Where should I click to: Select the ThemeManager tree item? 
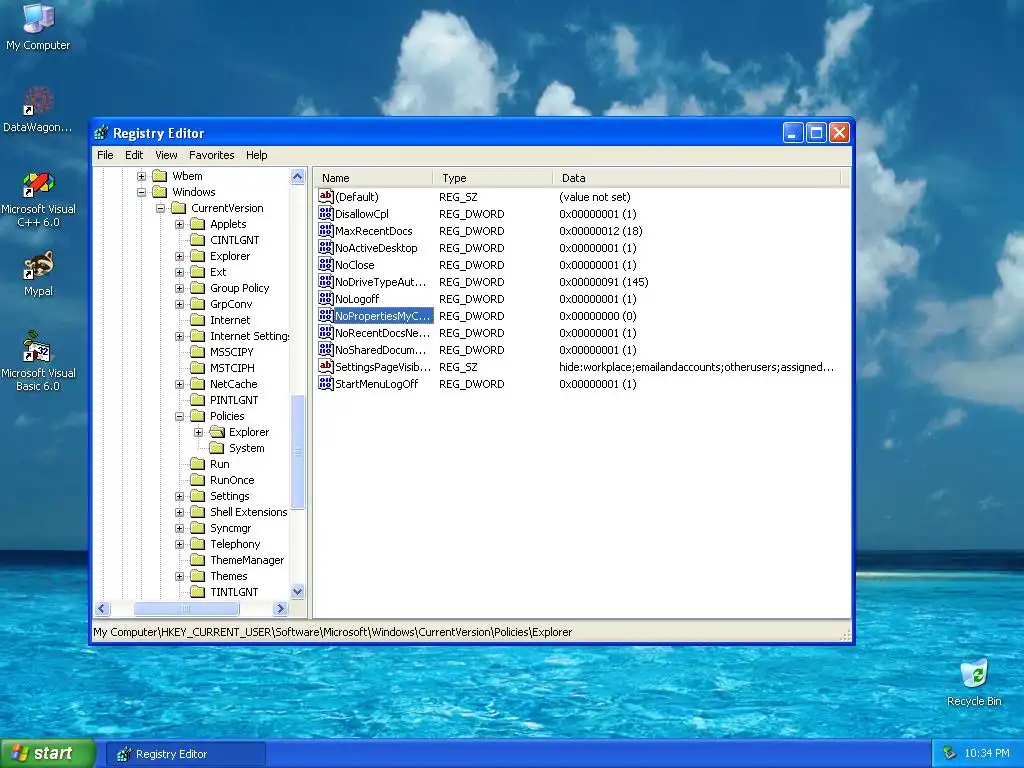pos(247,560)
